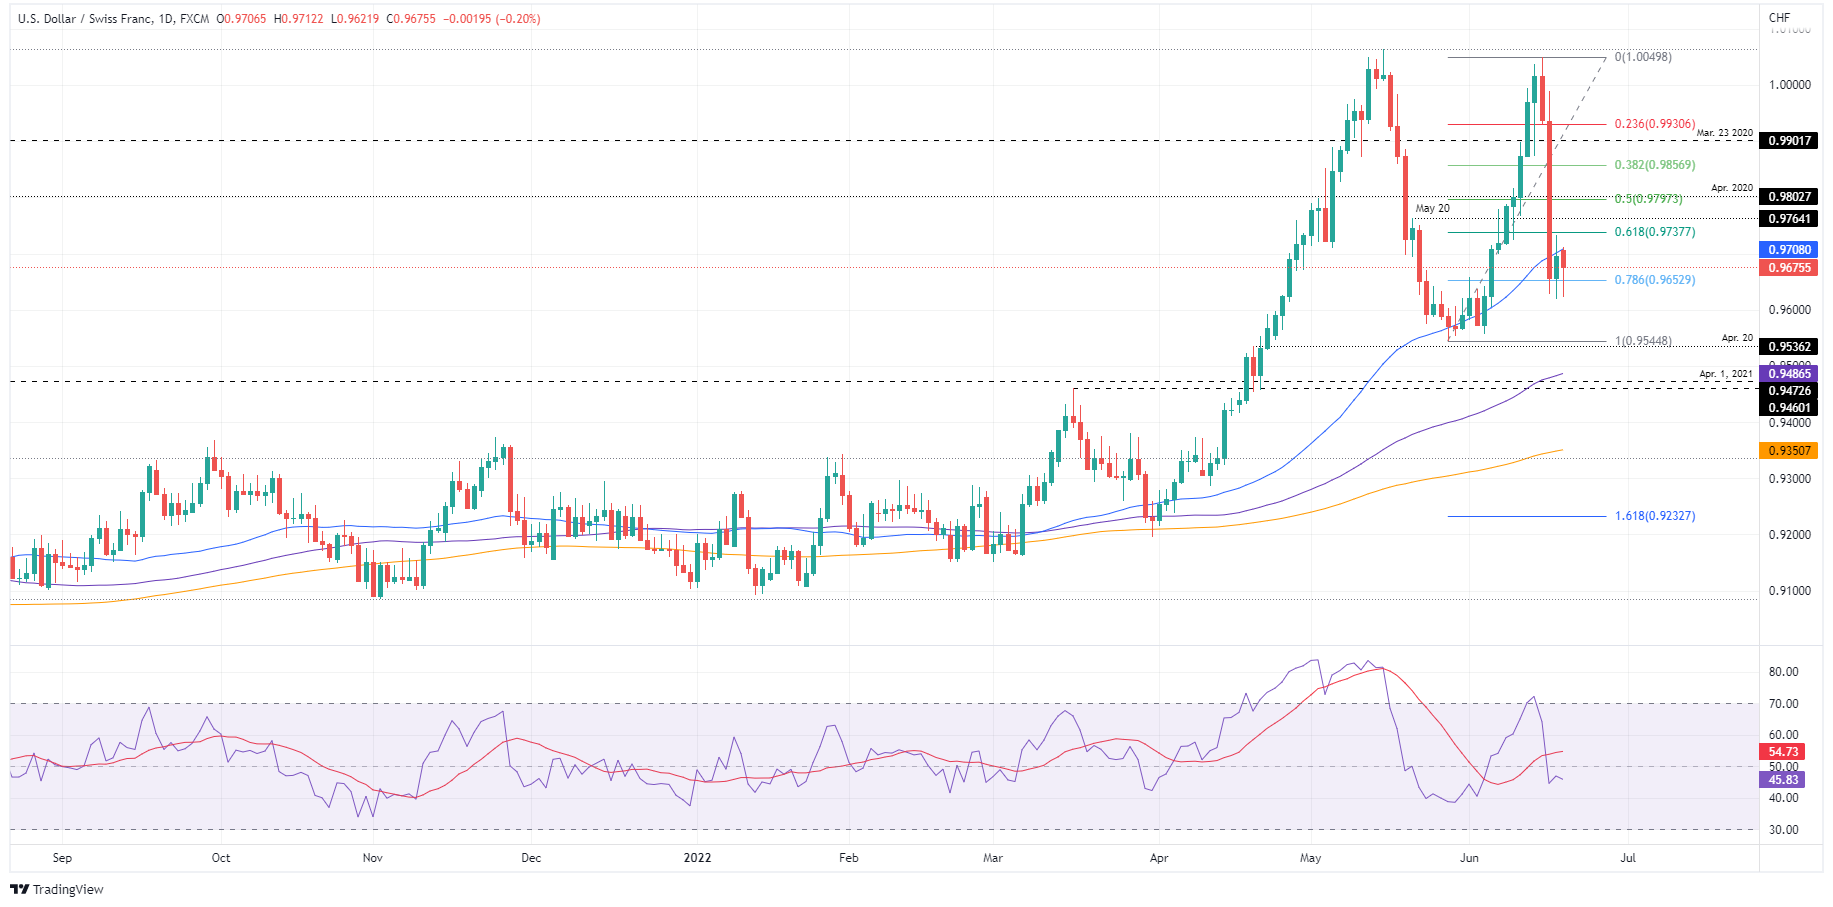The width and height of the screenshot is (1833, 907).
Task: Select the 0.236(0.99306) Fibonacci level label
Action: pos(1655,124)
